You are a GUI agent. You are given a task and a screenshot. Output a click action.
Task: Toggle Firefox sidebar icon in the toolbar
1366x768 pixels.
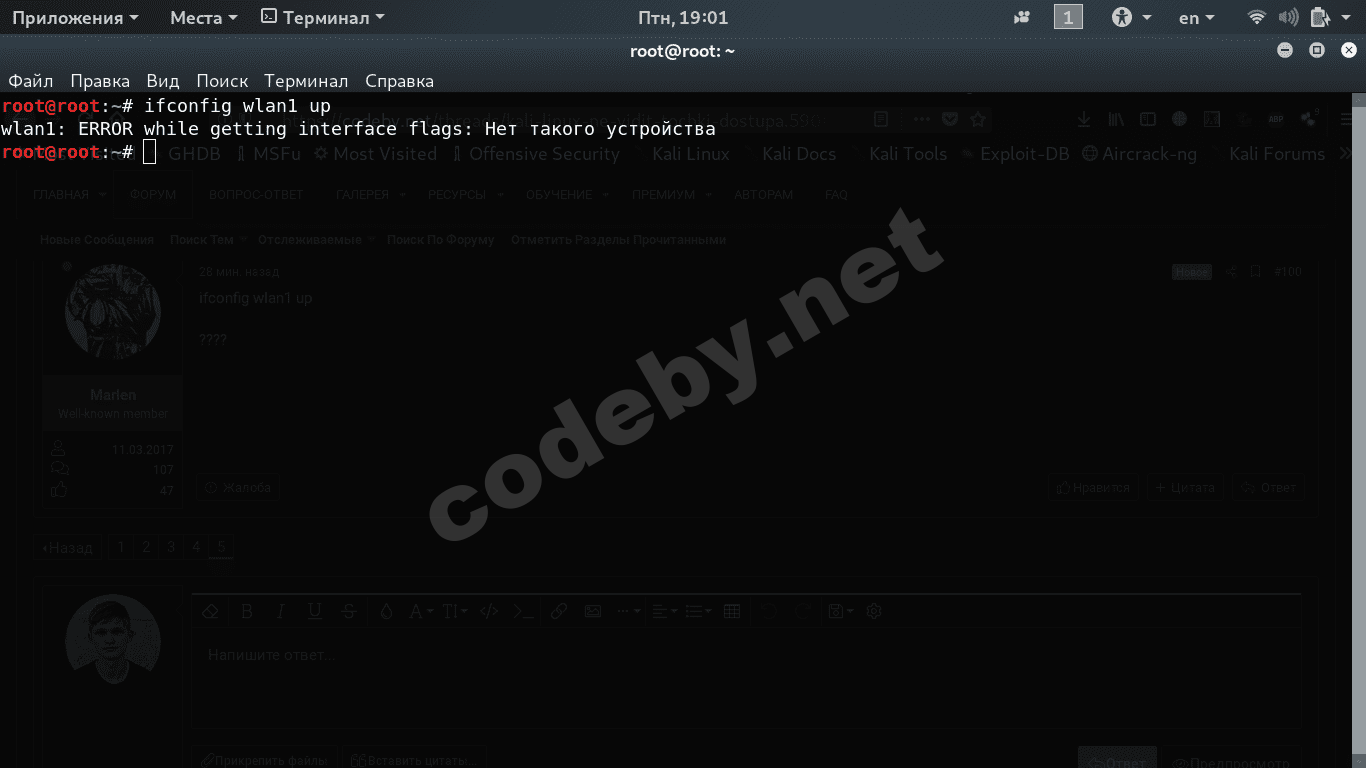(1148, 119)
